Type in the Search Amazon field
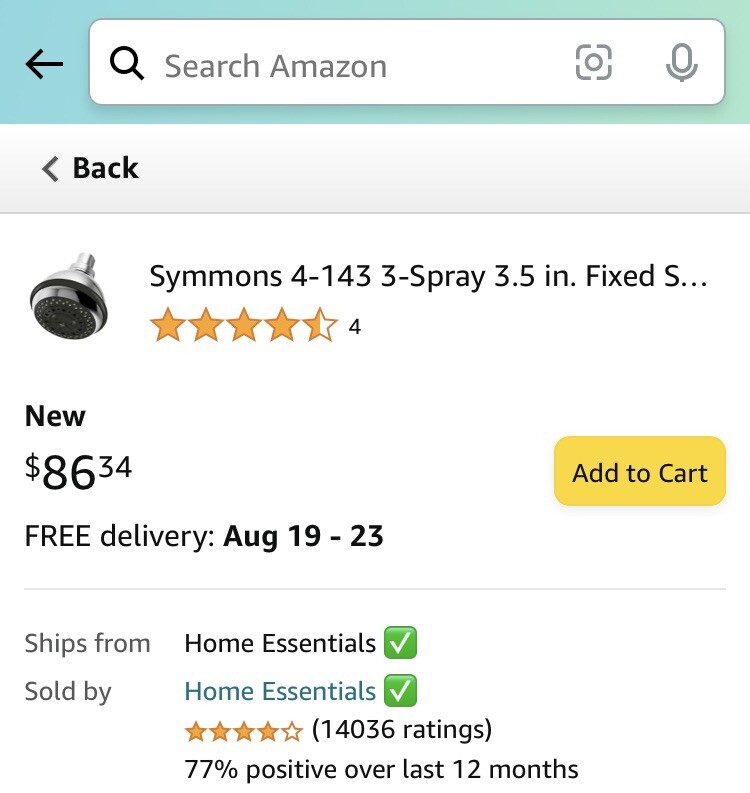750x793 pixels. click(350, 66)
